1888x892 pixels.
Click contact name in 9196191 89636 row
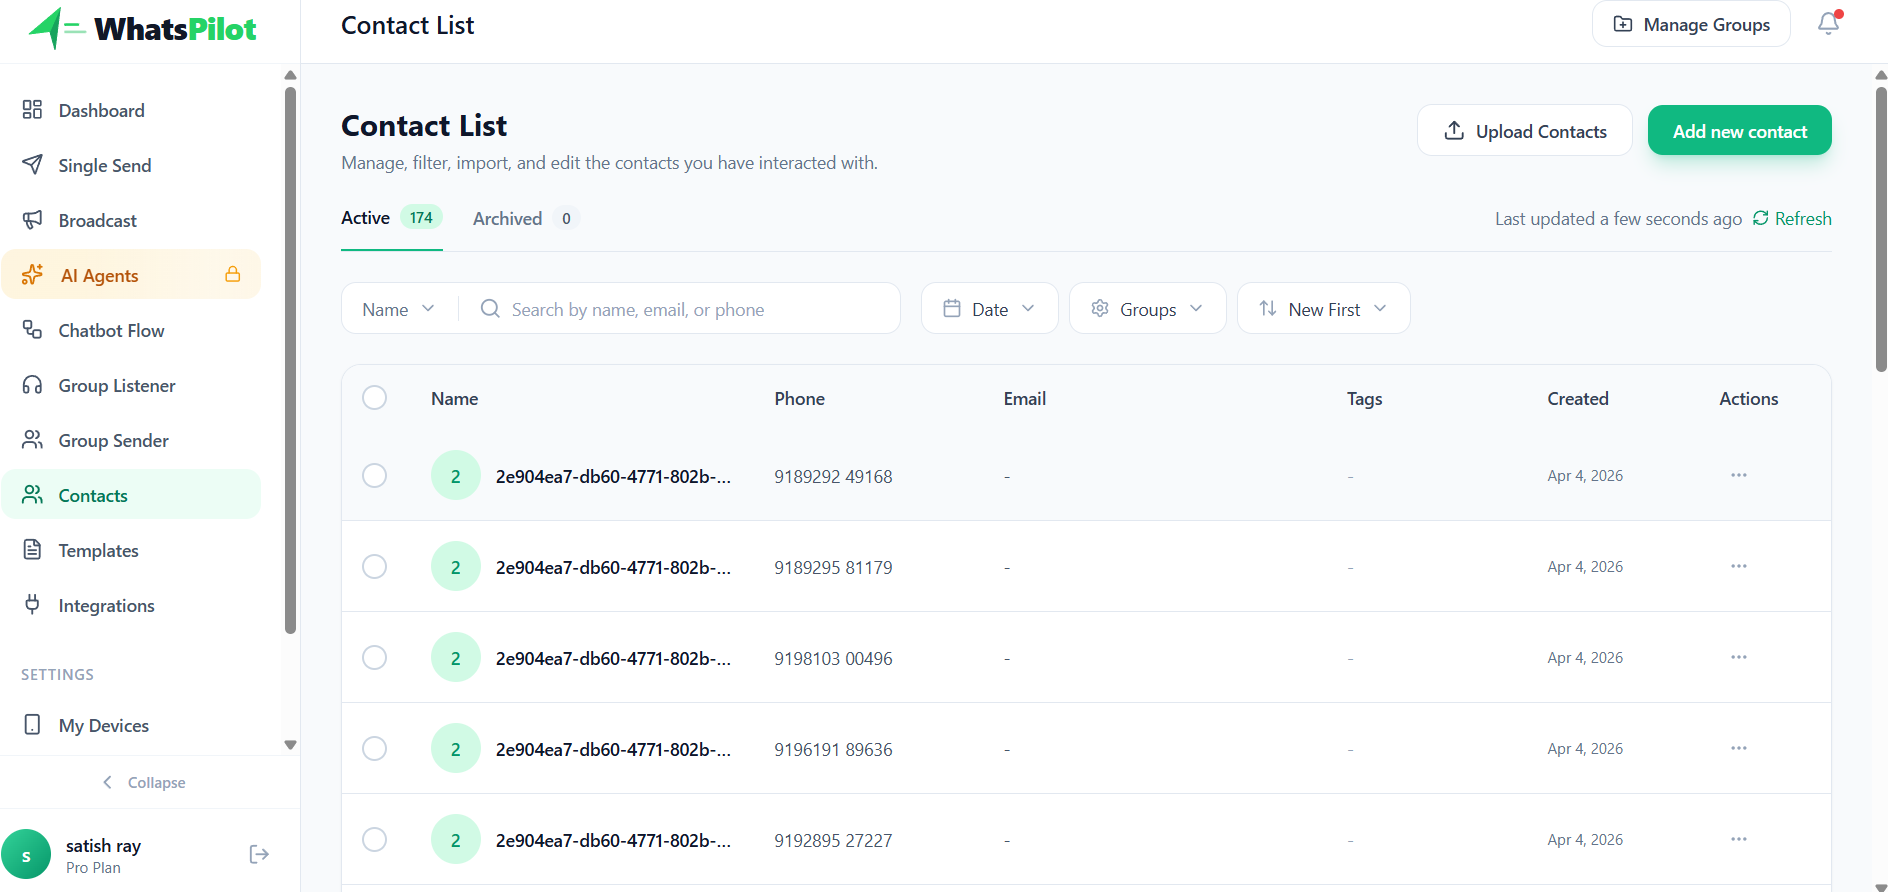pos(613,749)
